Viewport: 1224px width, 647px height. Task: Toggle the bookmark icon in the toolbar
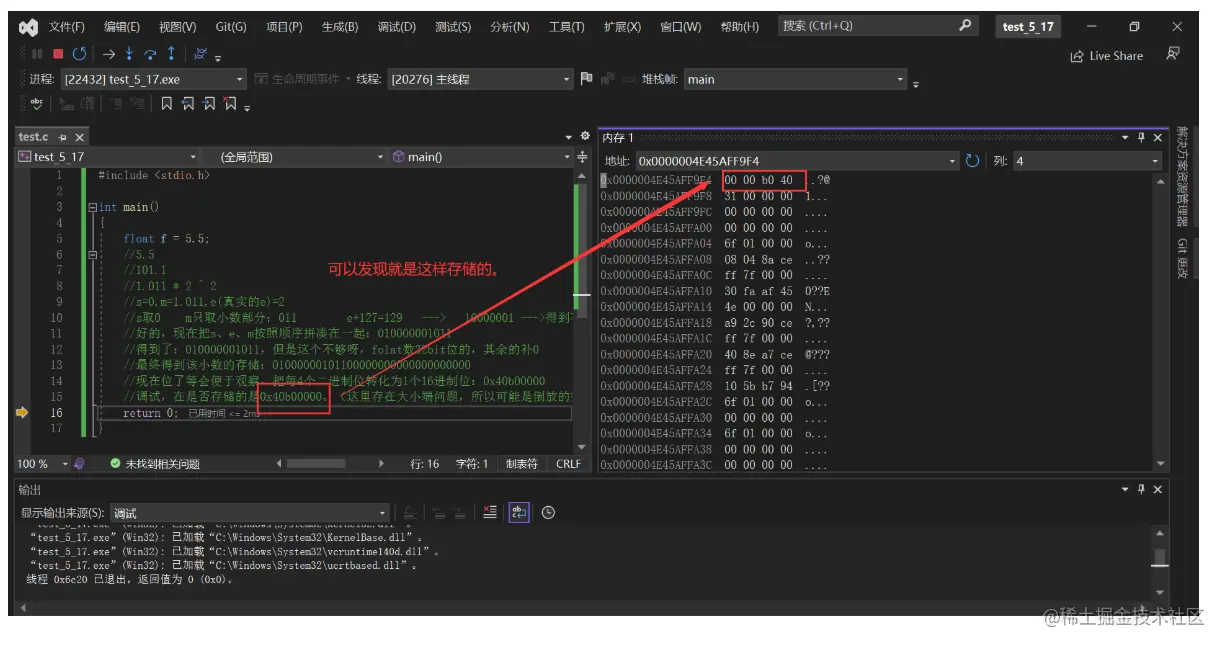[167, 103]
